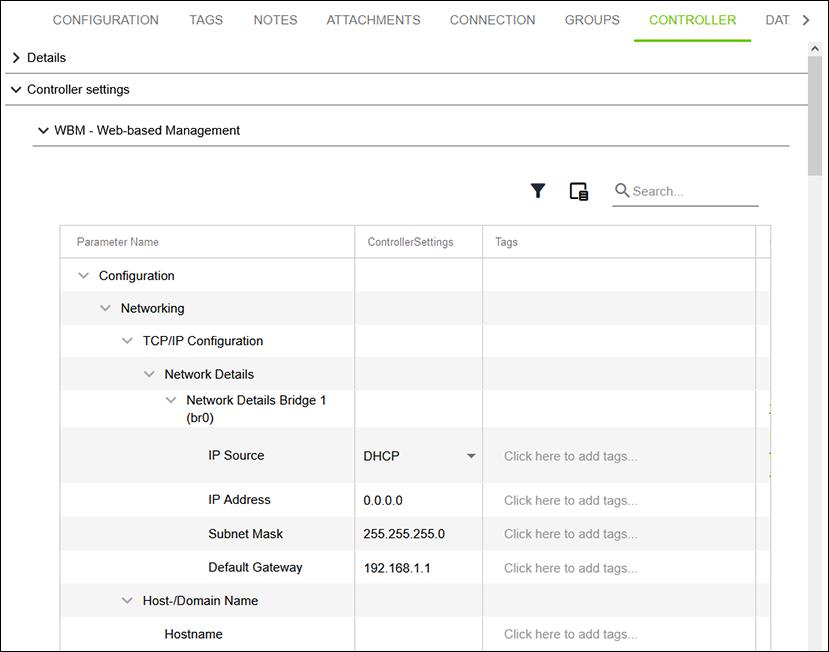
Task: Expand the Details section
Action: point(16,58)
